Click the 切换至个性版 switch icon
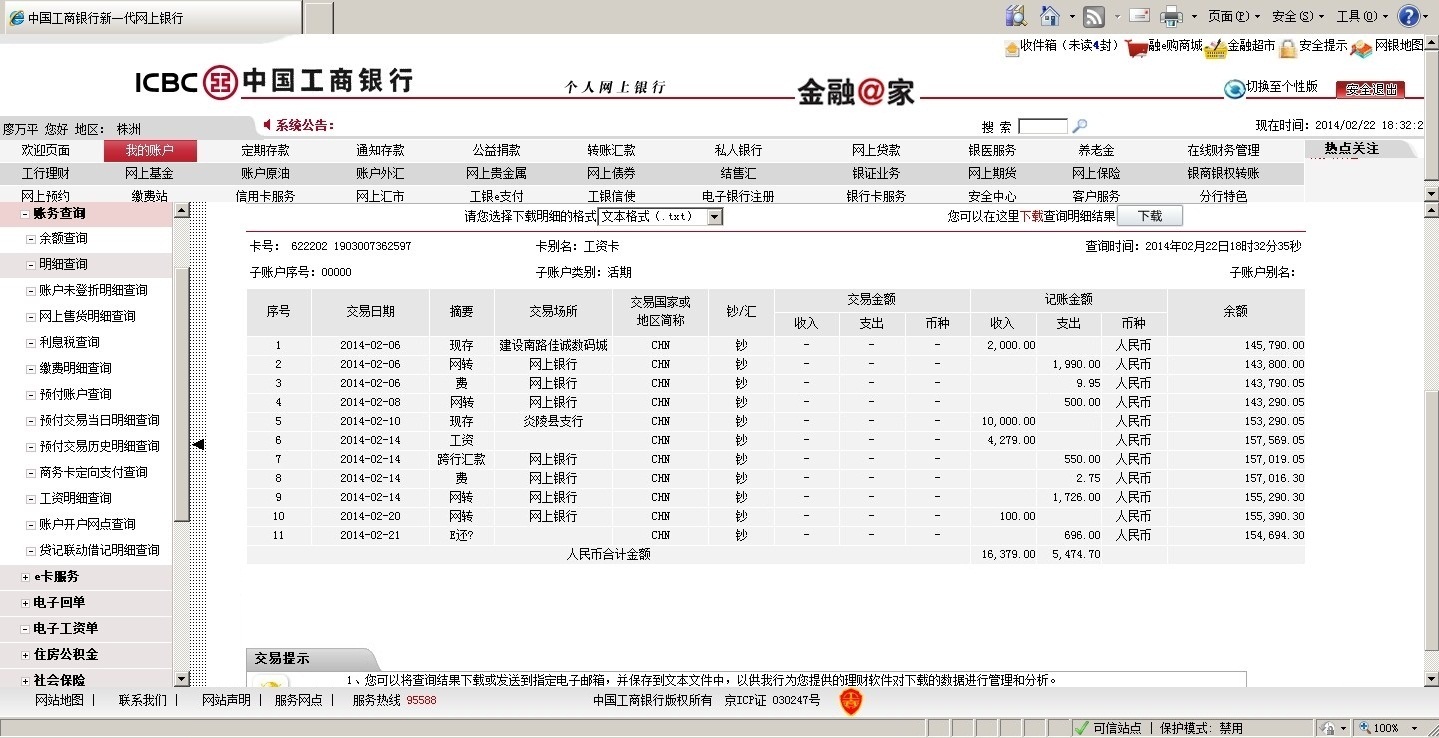This screenshot has width=1439, height=738. click(x=1234, y=88)
